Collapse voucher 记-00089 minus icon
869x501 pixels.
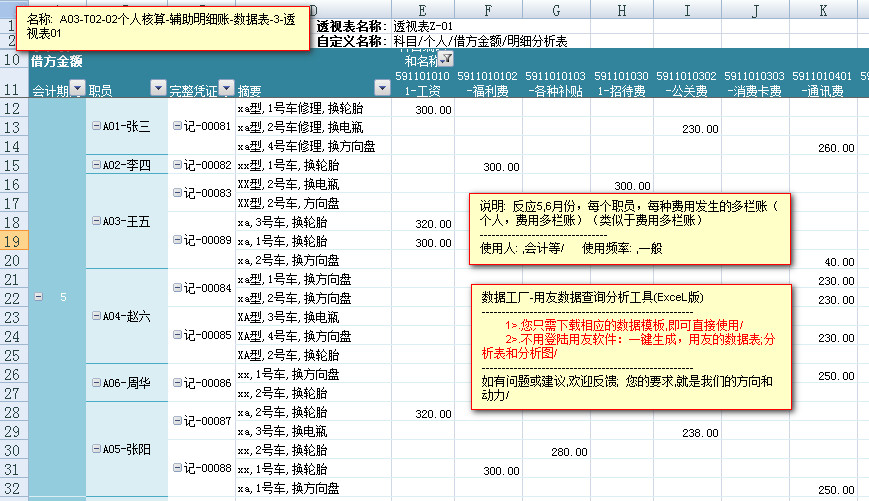(x=177, y=241)
